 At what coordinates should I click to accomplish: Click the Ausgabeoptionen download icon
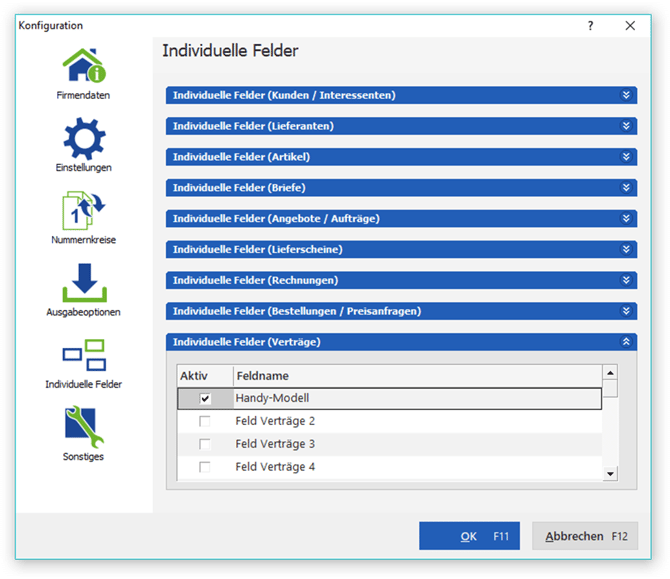83,282
